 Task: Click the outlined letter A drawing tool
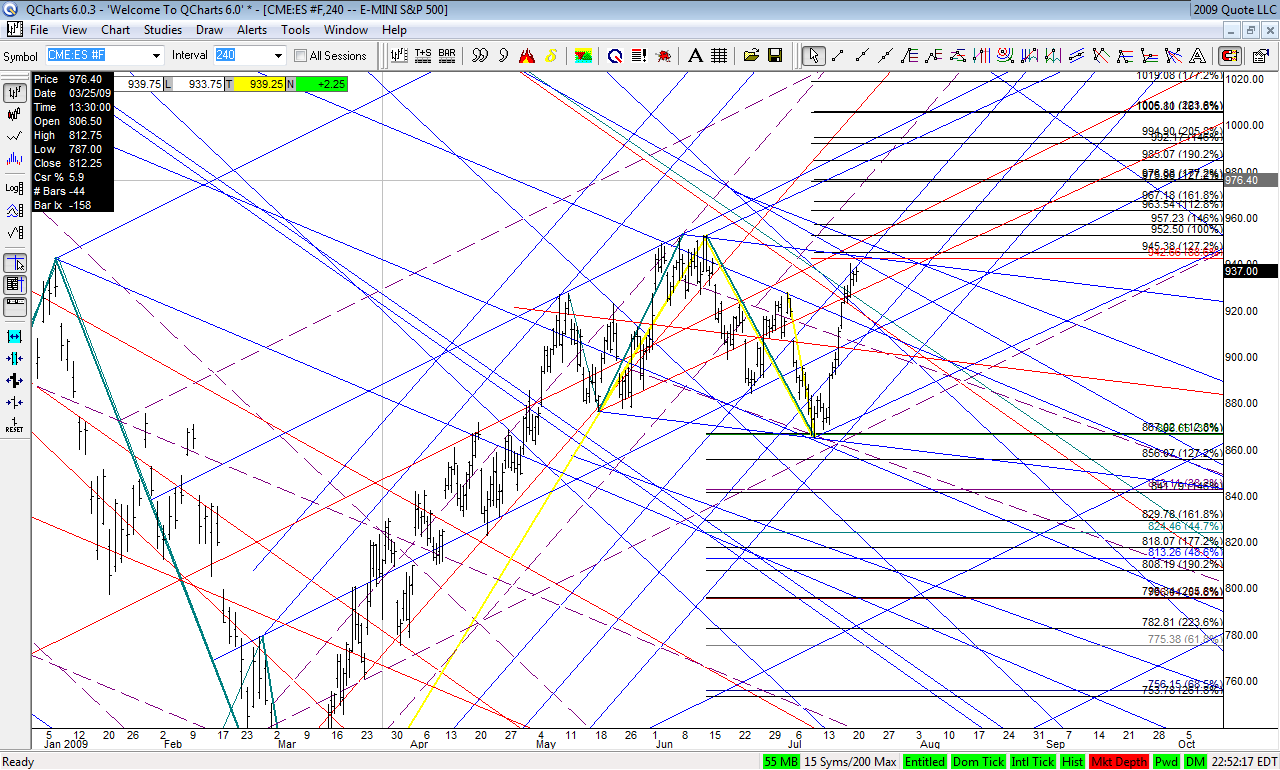point(1199,56)
